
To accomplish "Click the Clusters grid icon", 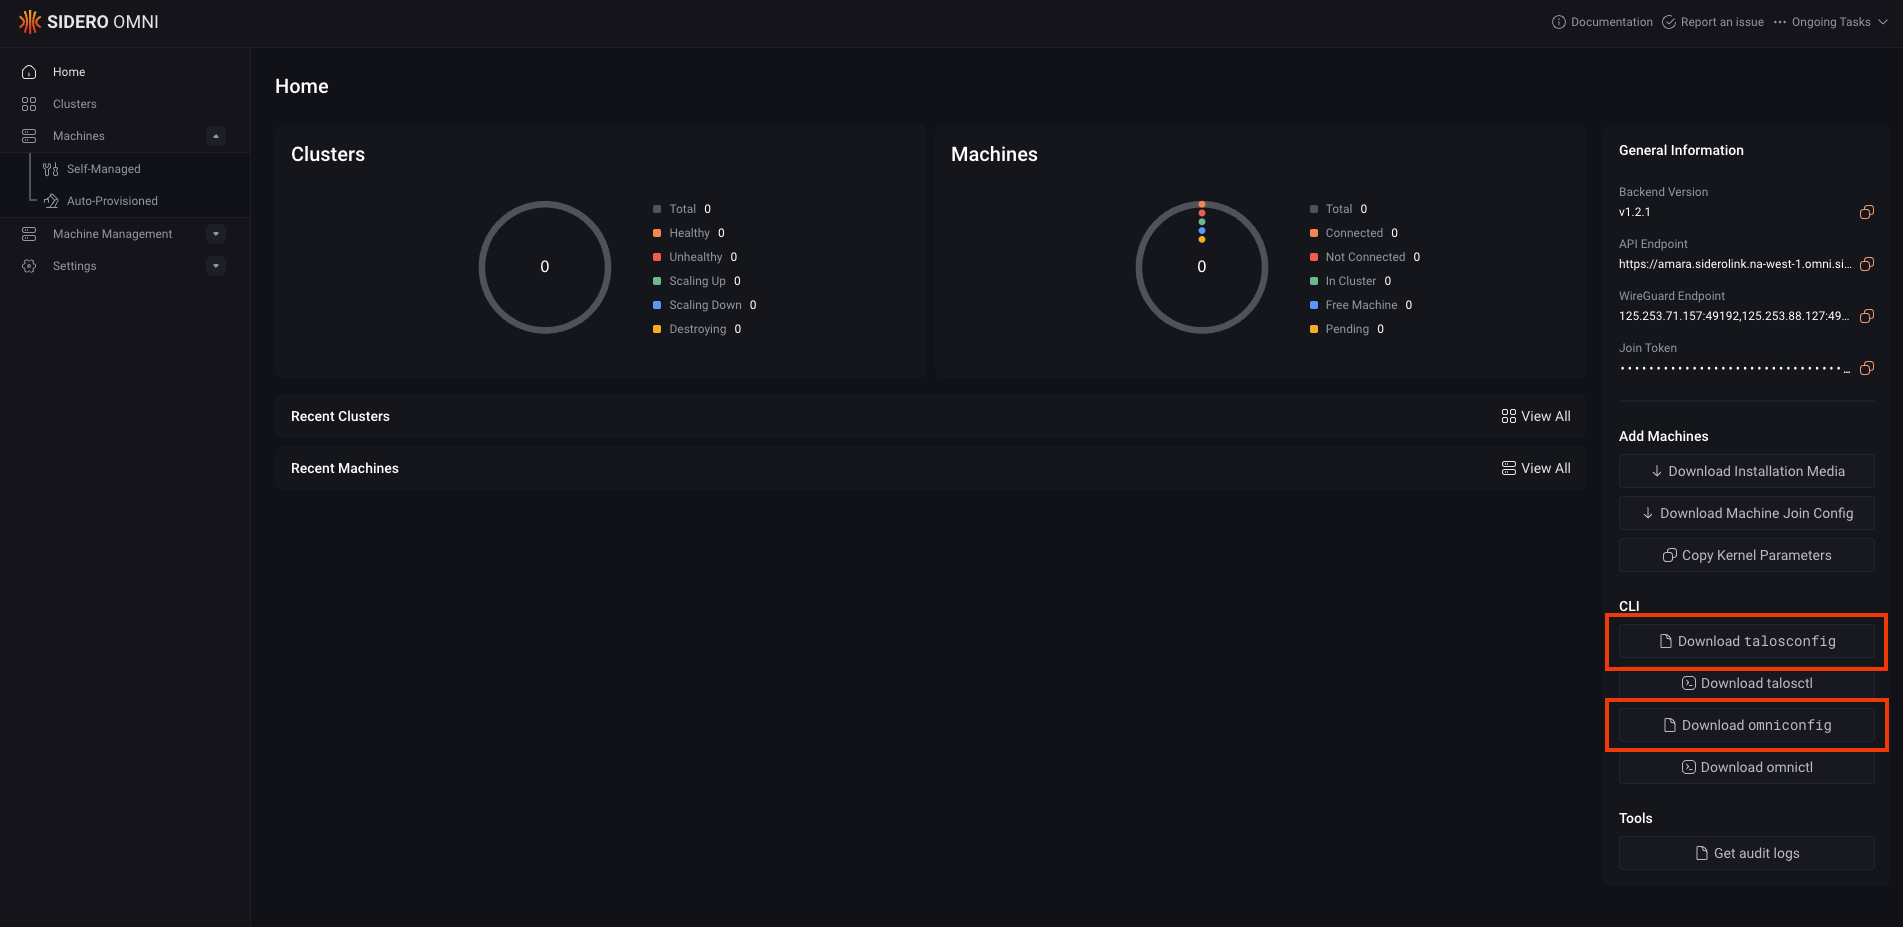I will 29,103.
